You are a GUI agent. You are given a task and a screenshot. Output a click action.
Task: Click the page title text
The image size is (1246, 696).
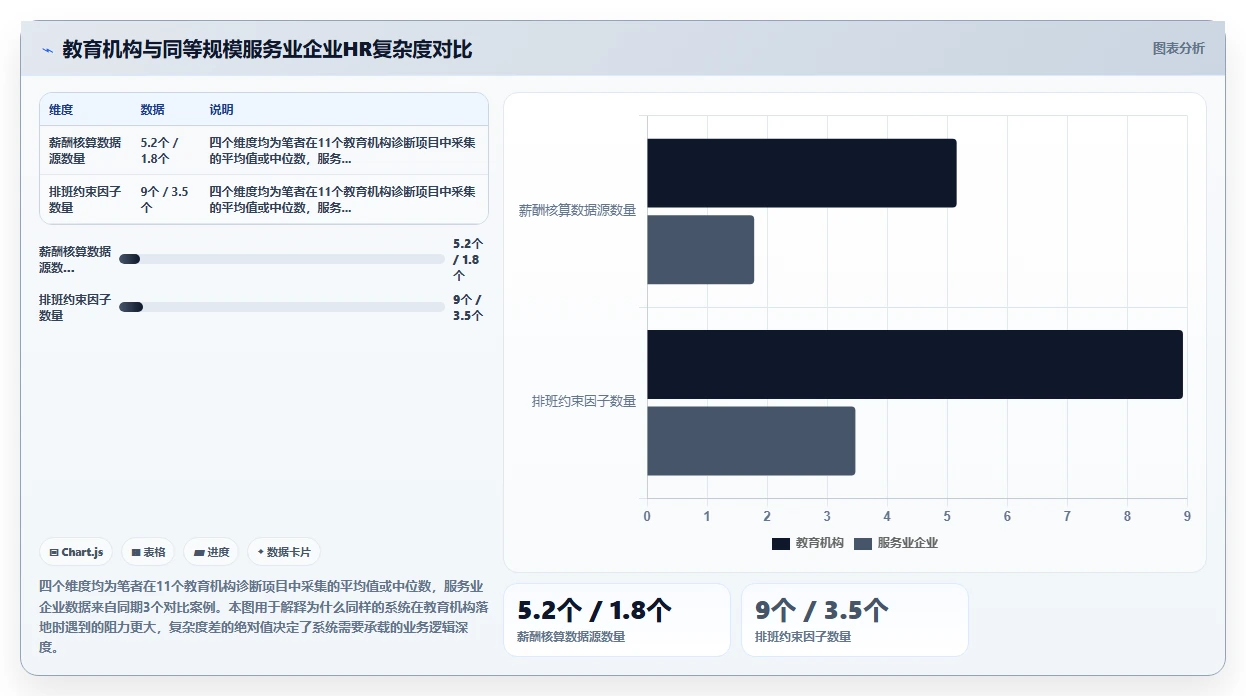point(267,50)
